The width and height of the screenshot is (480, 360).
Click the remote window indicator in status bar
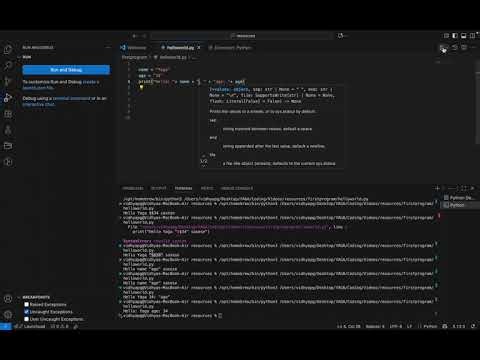6,326
